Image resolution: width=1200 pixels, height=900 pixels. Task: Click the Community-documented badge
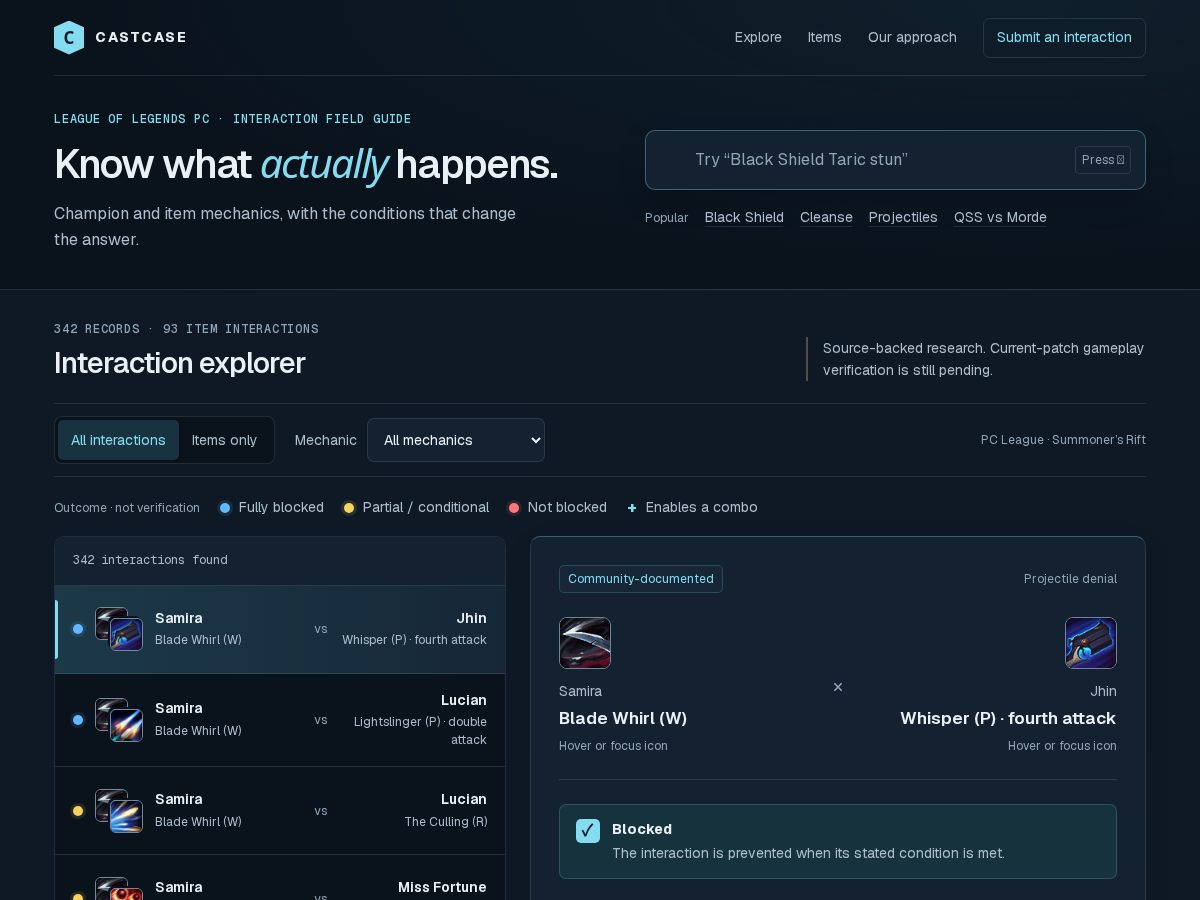641,579
